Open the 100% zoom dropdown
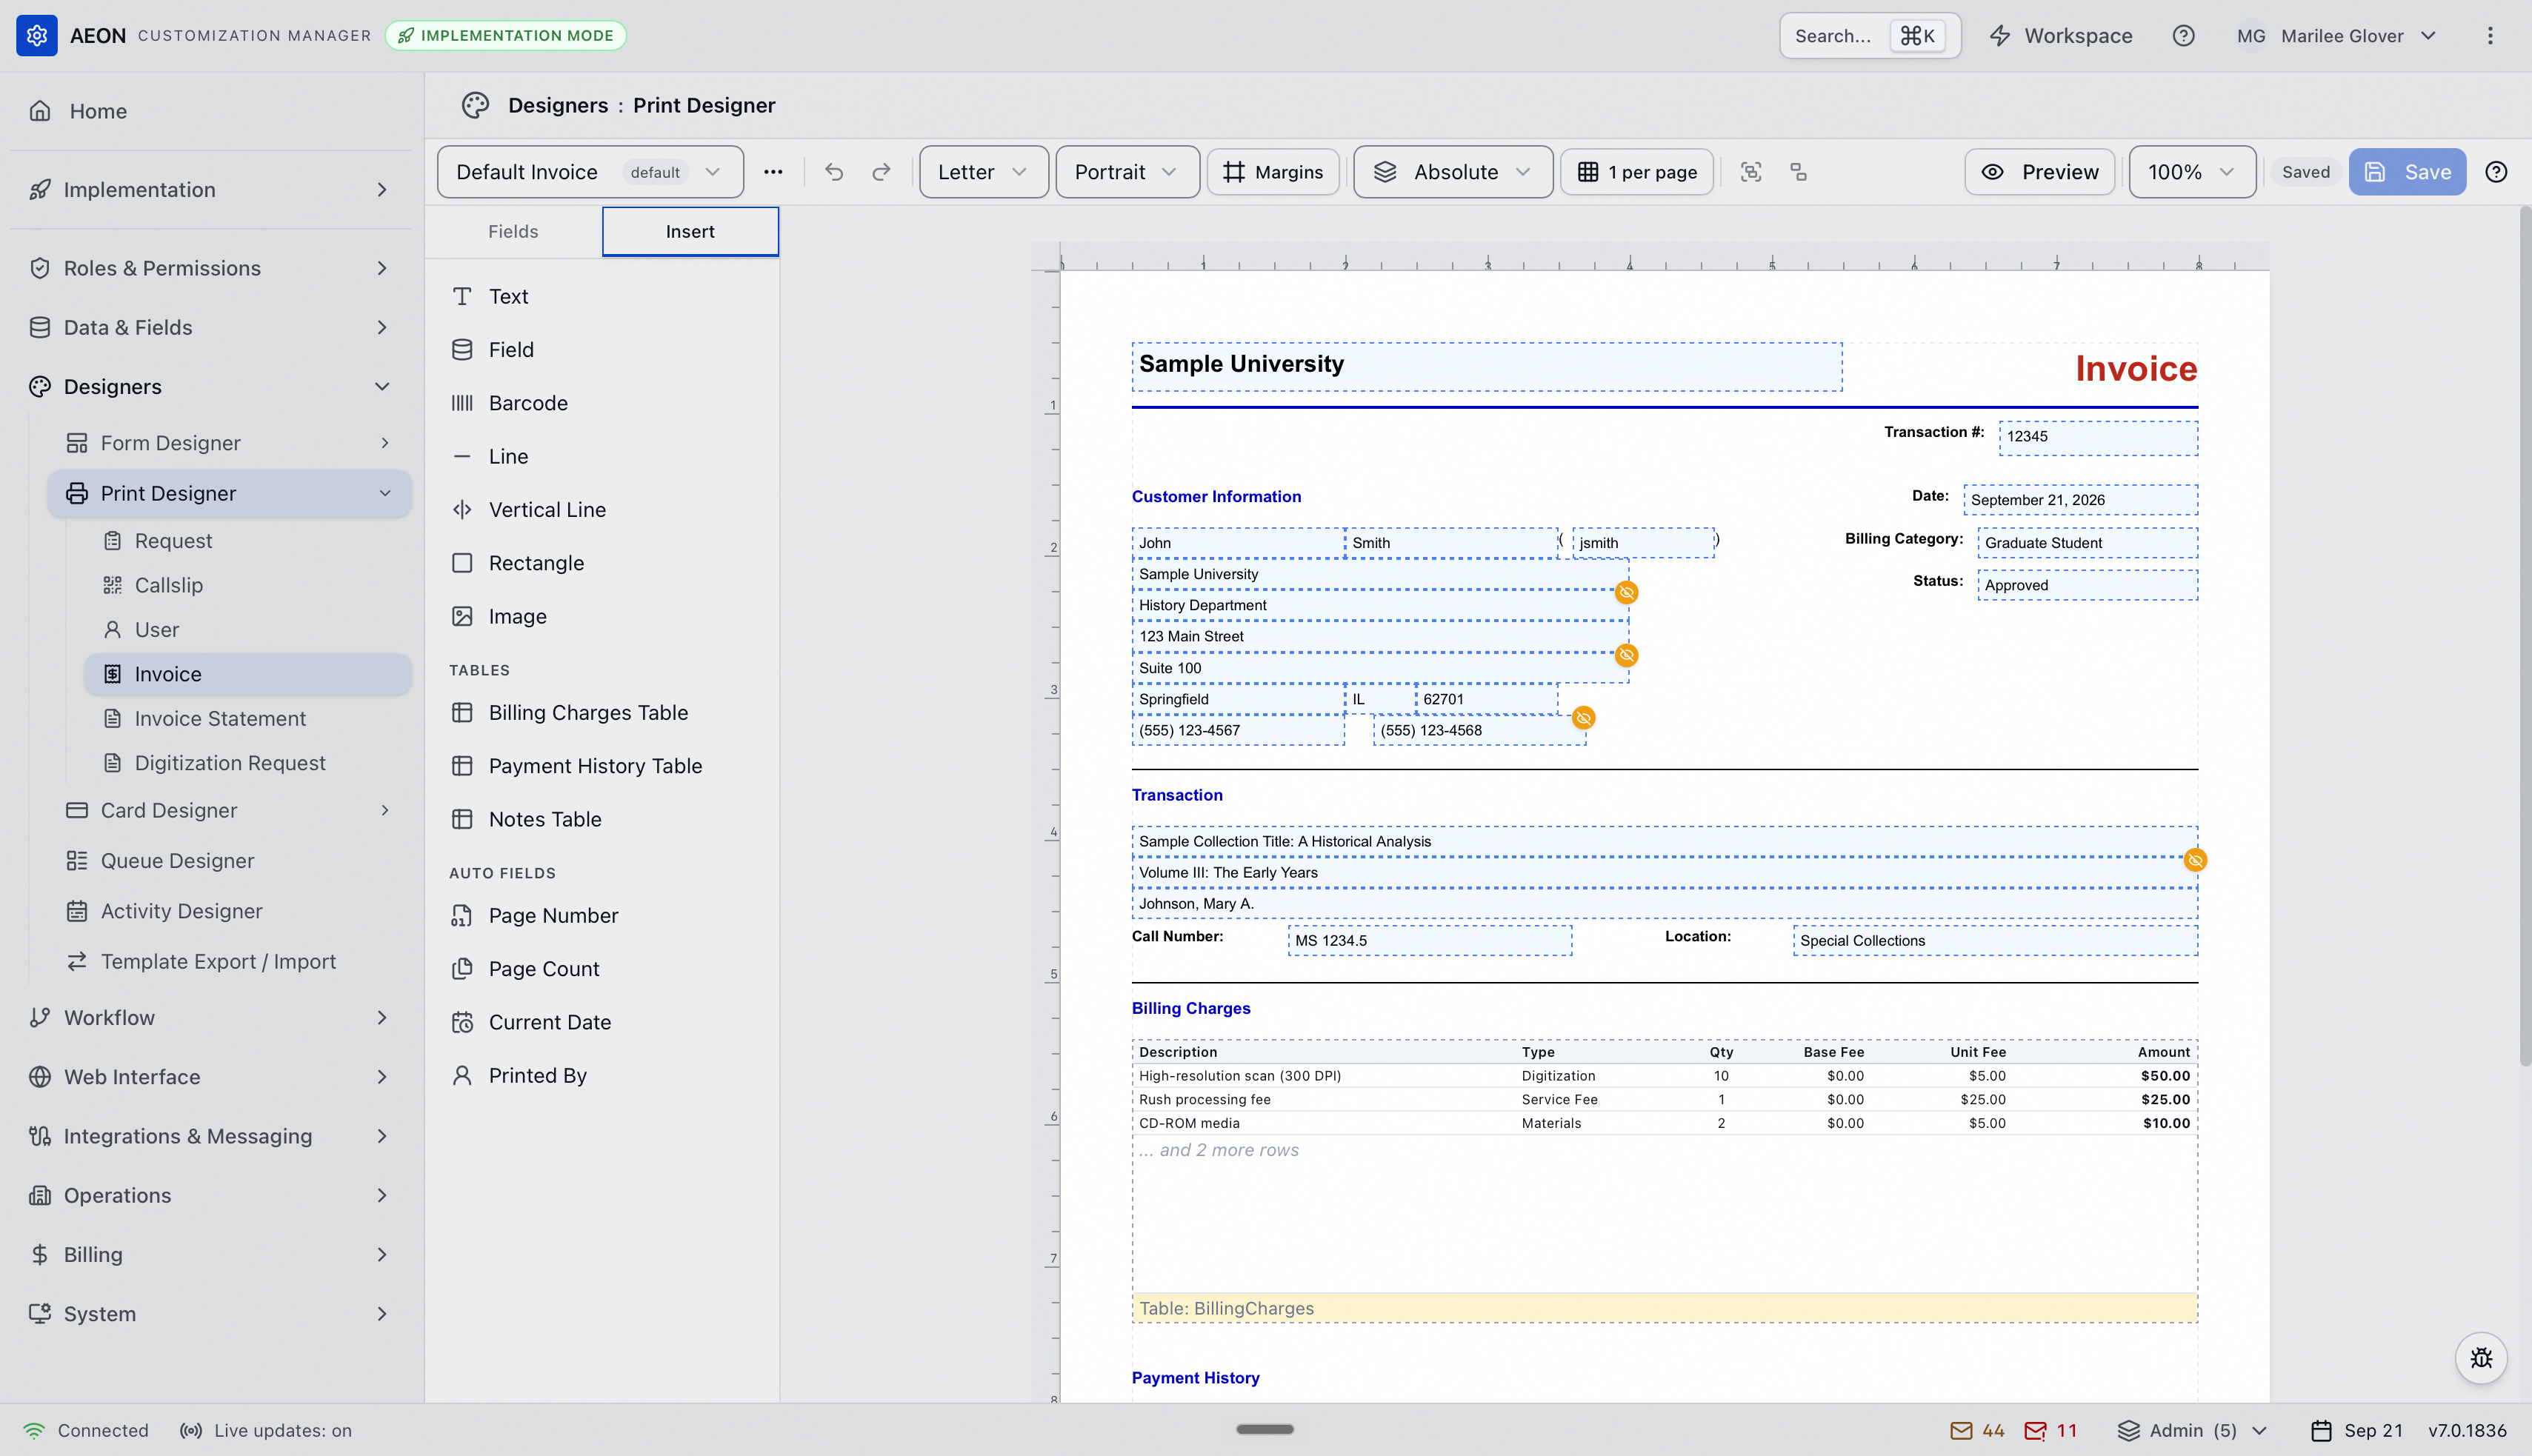Viewport: 2532px width, 1456px height. (2192, 172)
